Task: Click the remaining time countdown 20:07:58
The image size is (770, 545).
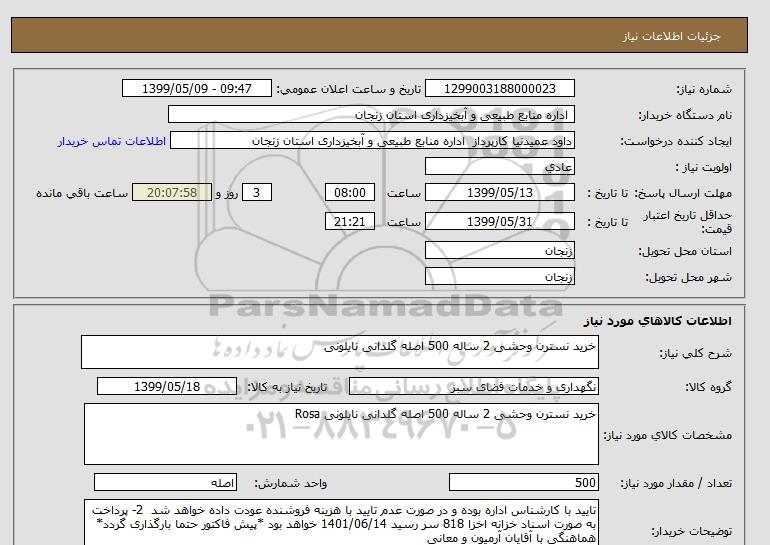Action: pyautogui.click(x=172, y=192)
